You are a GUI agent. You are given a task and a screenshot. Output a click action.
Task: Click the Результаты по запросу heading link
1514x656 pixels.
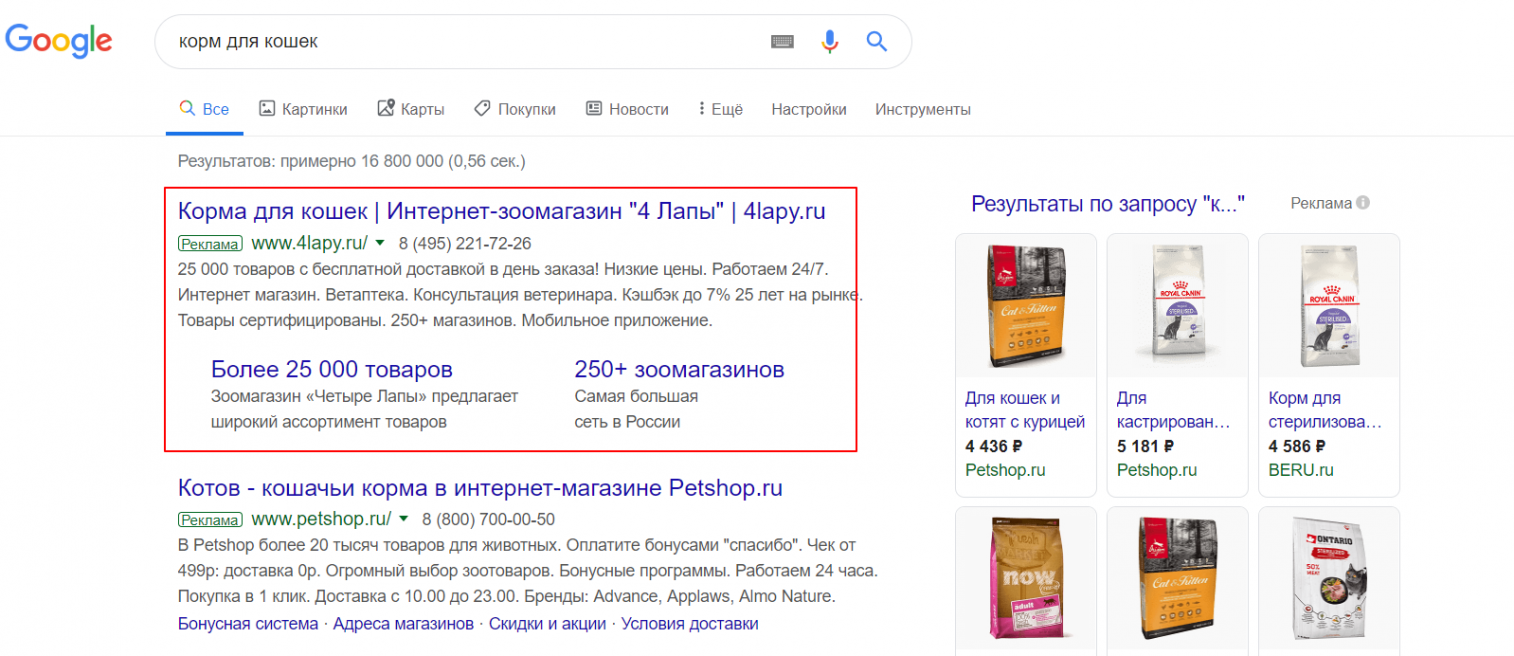click(1108, 205)
